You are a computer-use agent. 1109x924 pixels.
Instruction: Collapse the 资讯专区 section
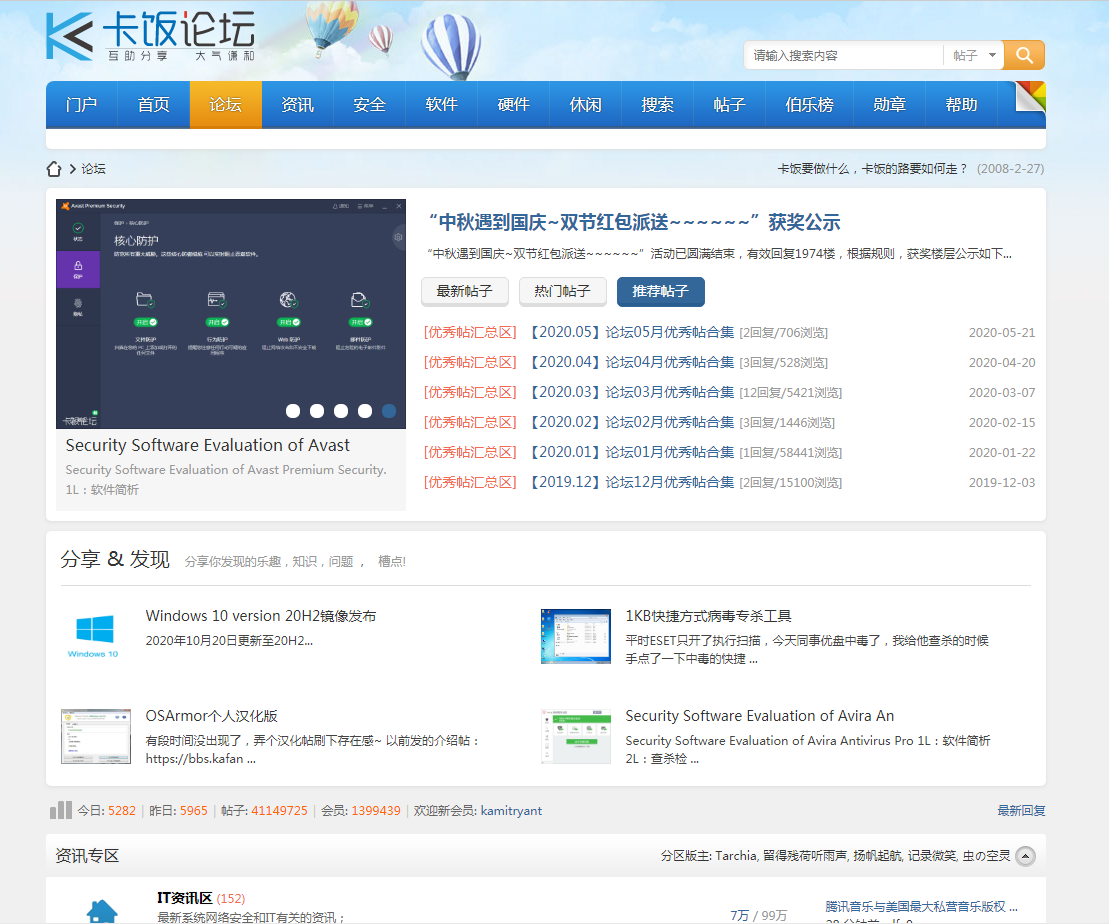coord(1025,856)
